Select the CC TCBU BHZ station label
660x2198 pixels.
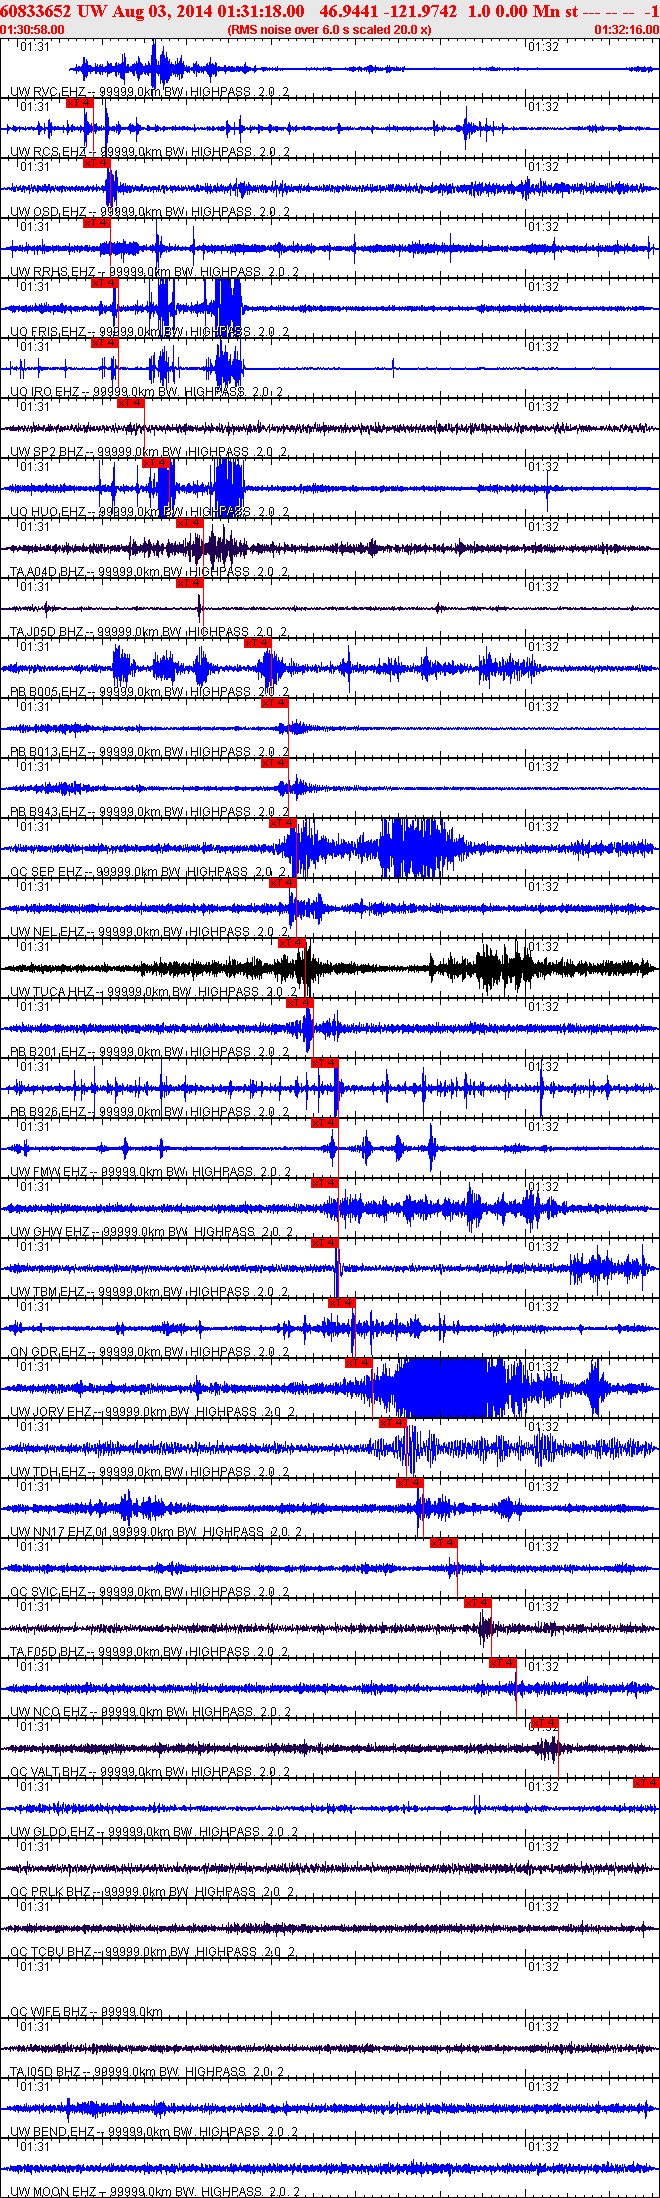click(153, 1952)
